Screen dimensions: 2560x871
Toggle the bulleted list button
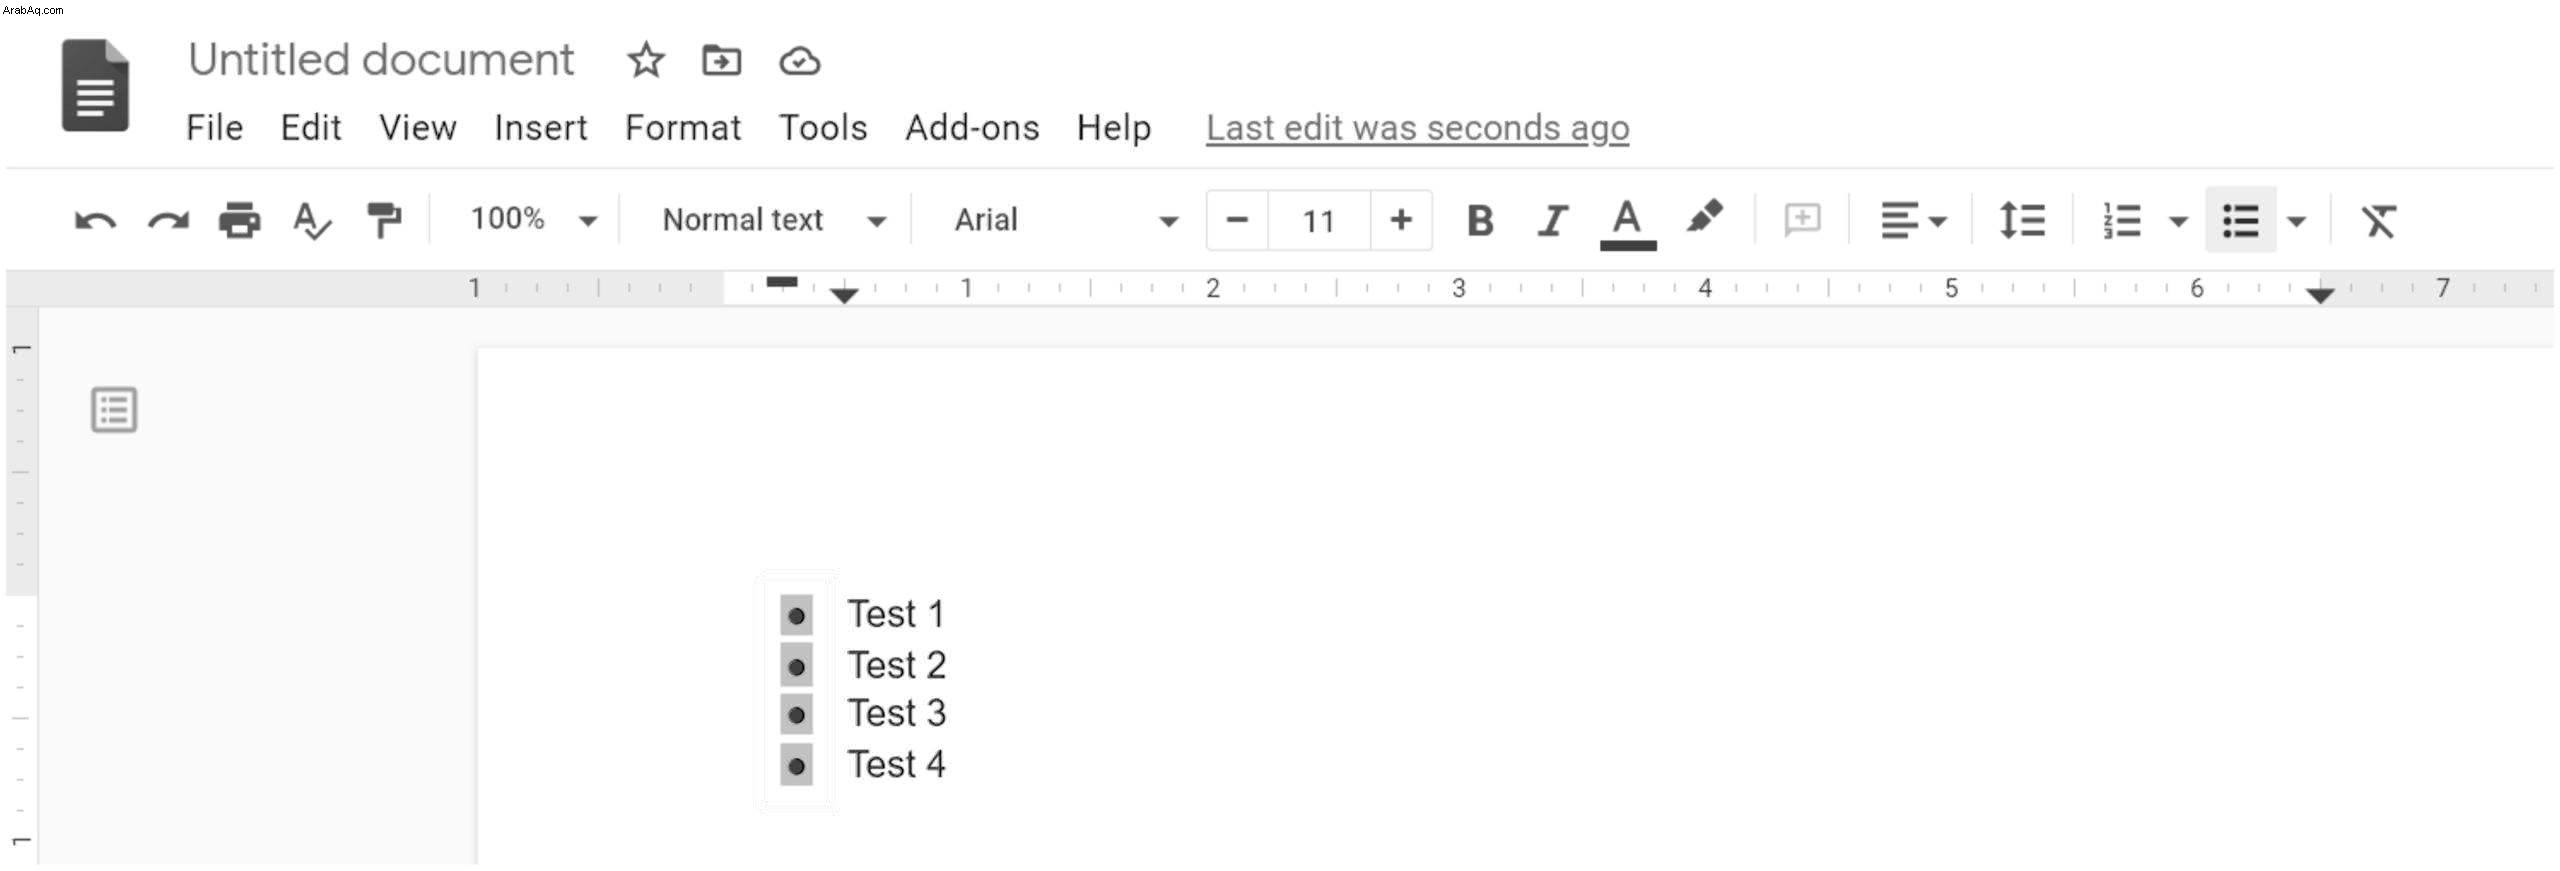[2241, 220]
